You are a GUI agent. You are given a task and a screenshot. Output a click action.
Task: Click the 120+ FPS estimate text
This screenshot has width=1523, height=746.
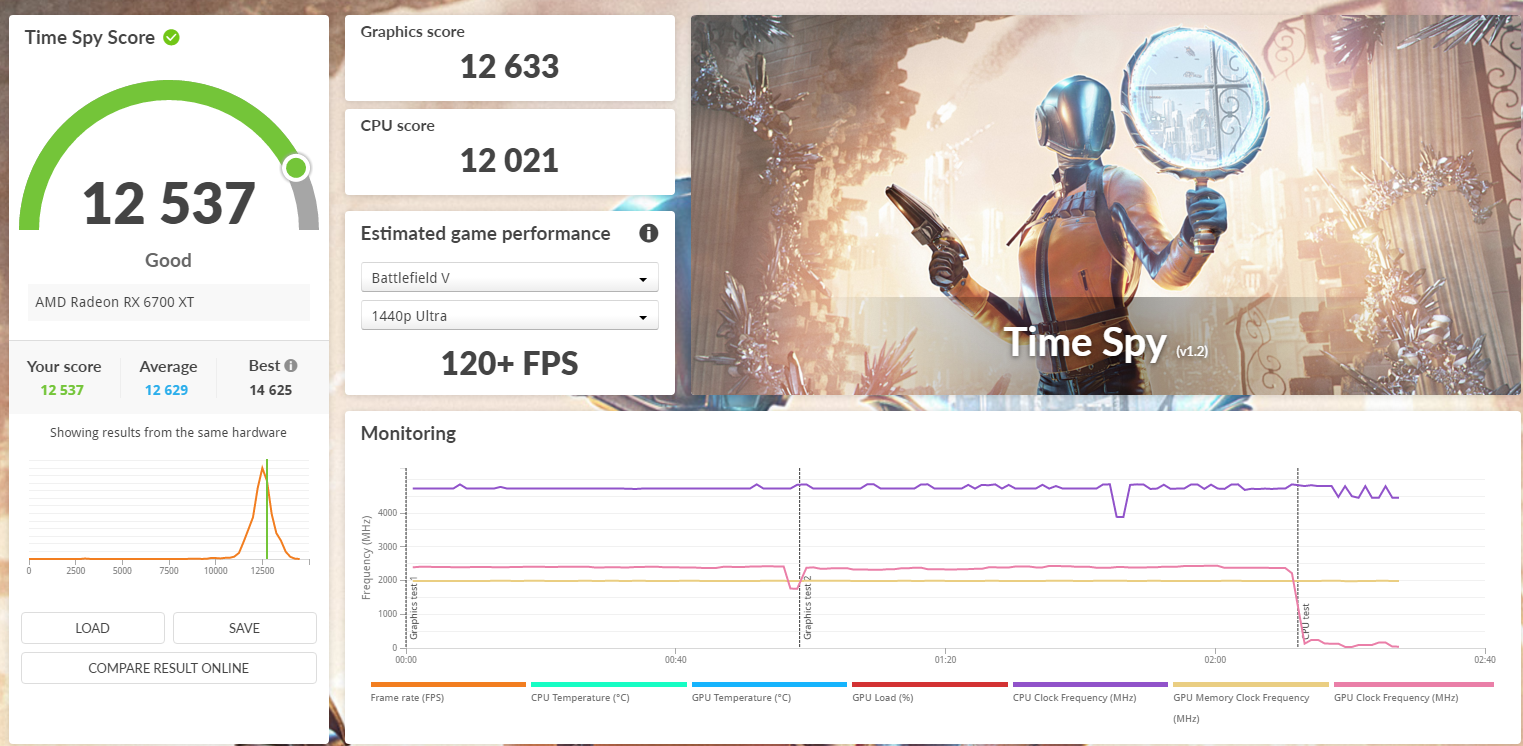coord(509,363)
